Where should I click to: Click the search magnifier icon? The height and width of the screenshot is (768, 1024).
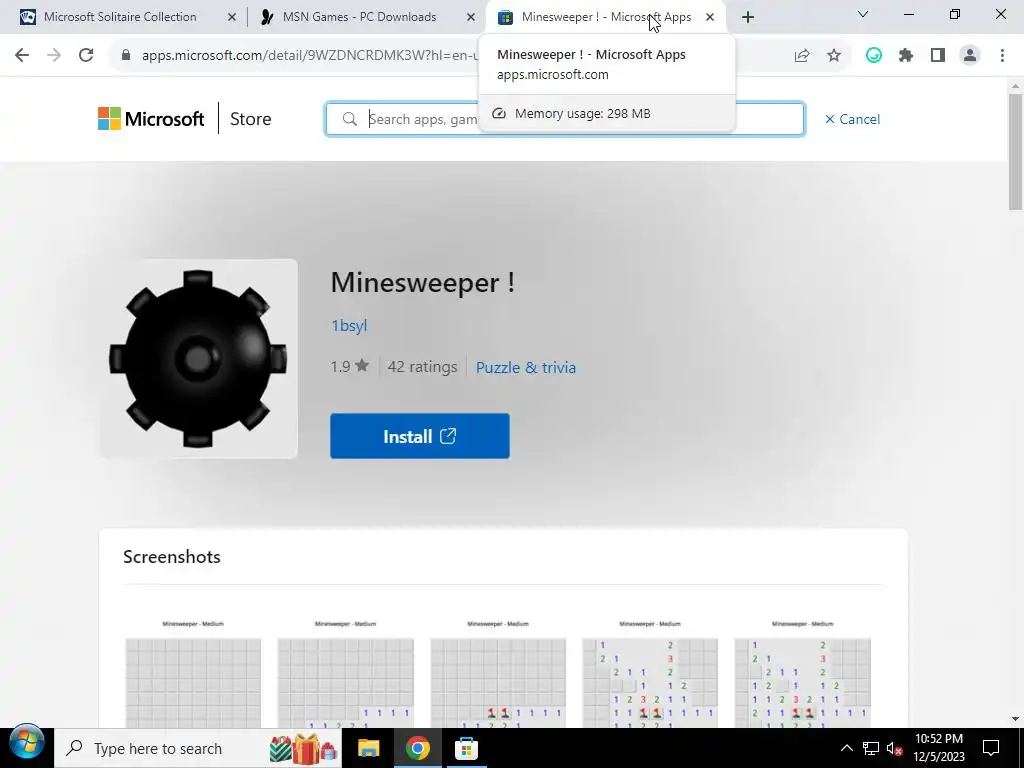click(x=350, y=119)
